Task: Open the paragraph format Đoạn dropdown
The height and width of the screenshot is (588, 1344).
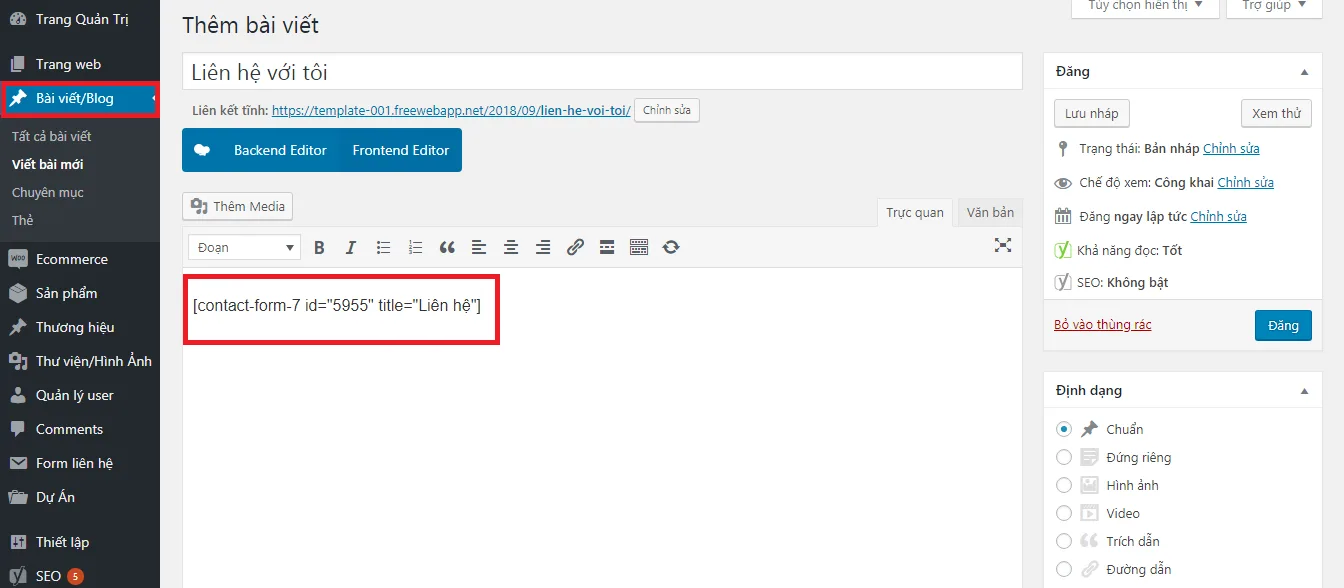Action: pos(245,247)
